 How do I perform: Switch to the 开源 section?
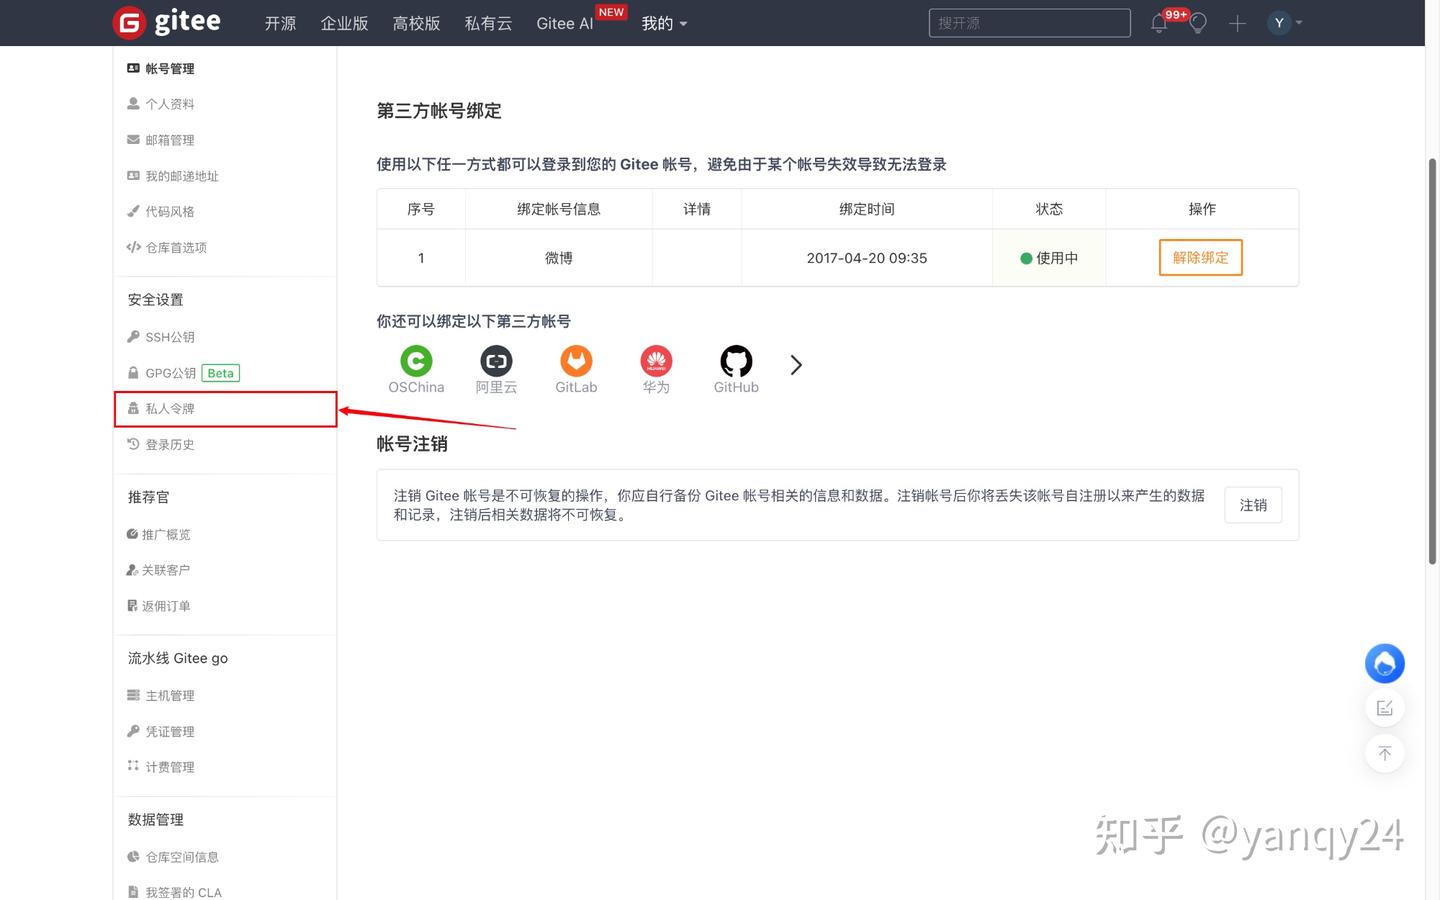coord(280,23)
